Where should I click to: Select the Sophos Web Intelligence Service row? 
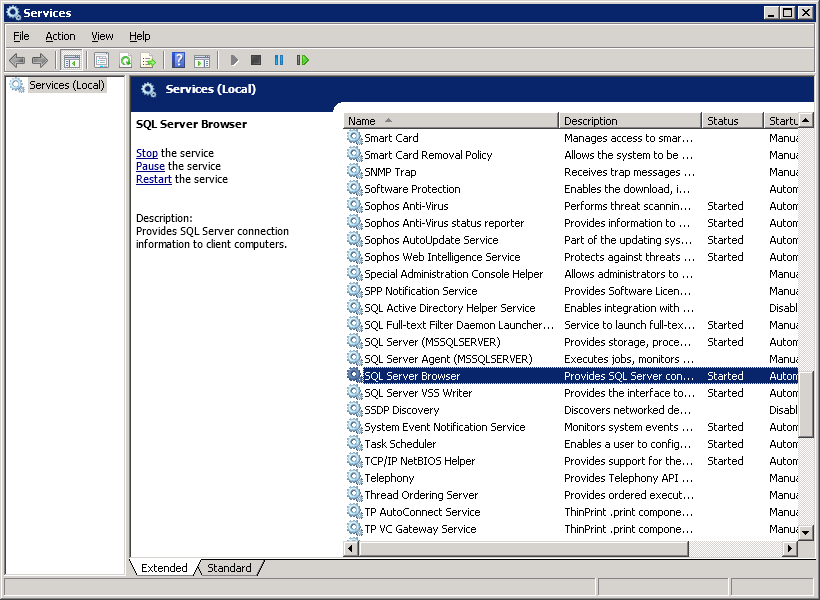click(571, 257)
